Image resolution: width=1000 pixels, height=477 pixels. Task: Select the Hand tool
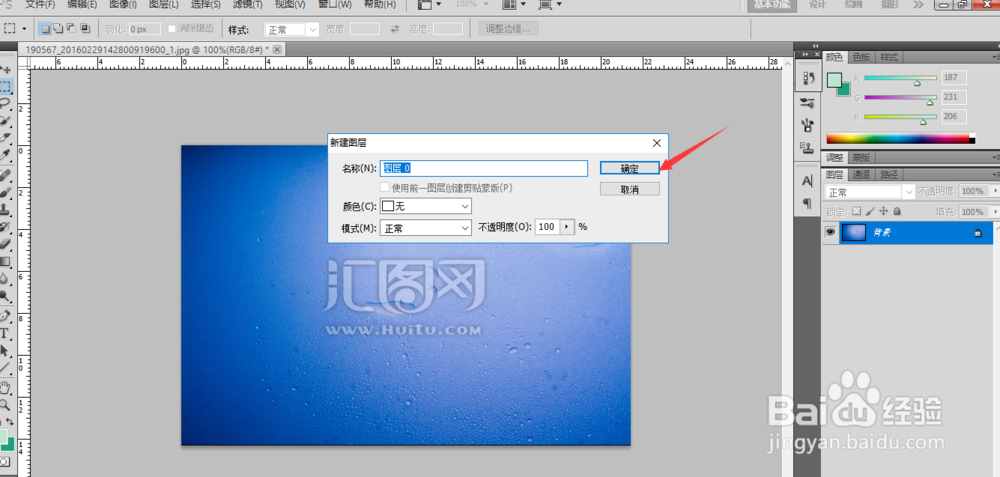[x=5, y=387]
